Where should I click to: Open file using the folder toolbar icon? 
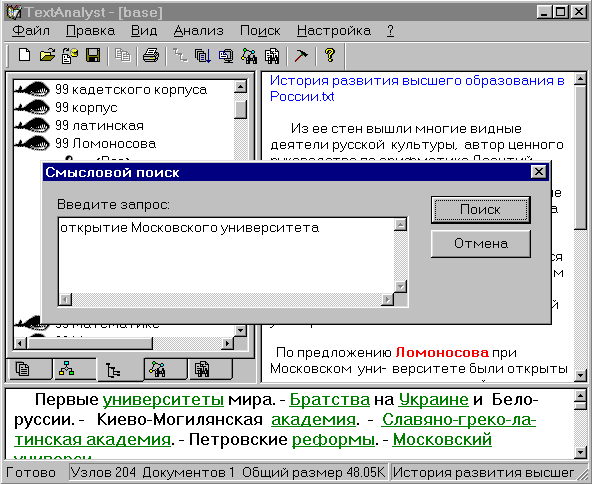[x=48, y=55]
